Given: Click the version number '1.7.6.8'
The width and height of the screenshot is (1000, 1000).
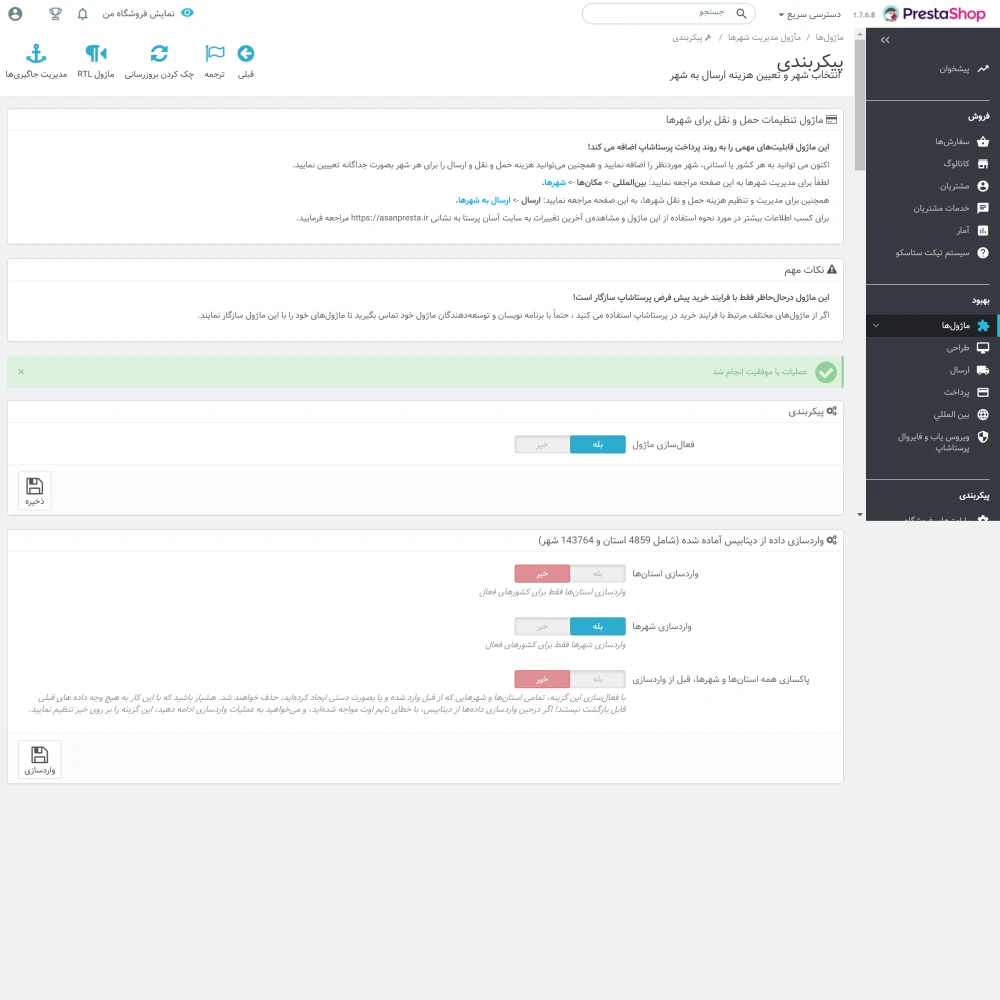Looking at the screenshot, I should click(x=864, y=15).
